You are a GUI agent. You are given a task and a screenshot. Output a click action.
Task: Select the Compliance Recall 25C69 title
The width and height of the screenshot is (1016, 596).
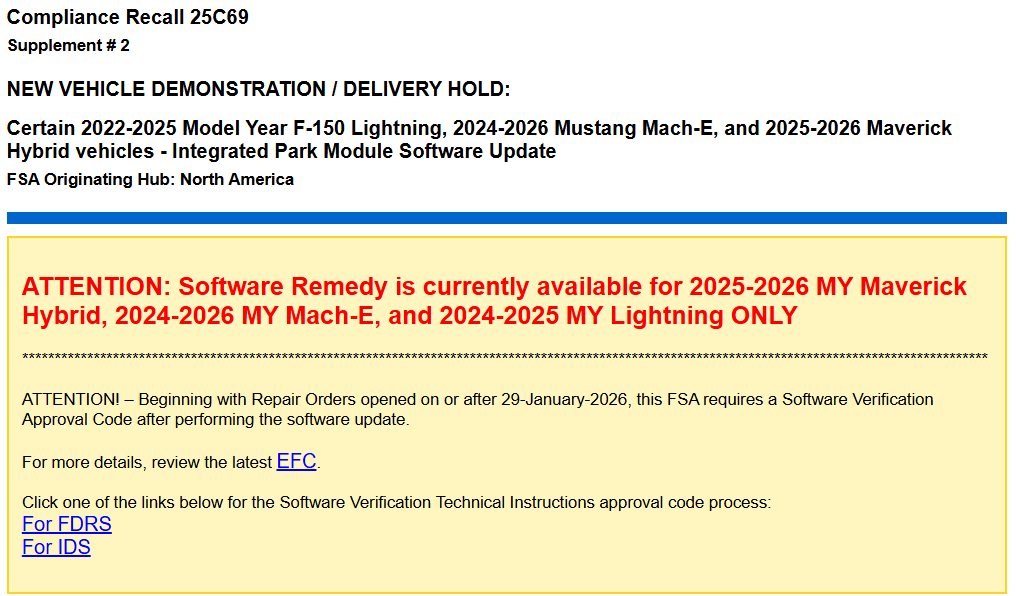coord(125,17)
